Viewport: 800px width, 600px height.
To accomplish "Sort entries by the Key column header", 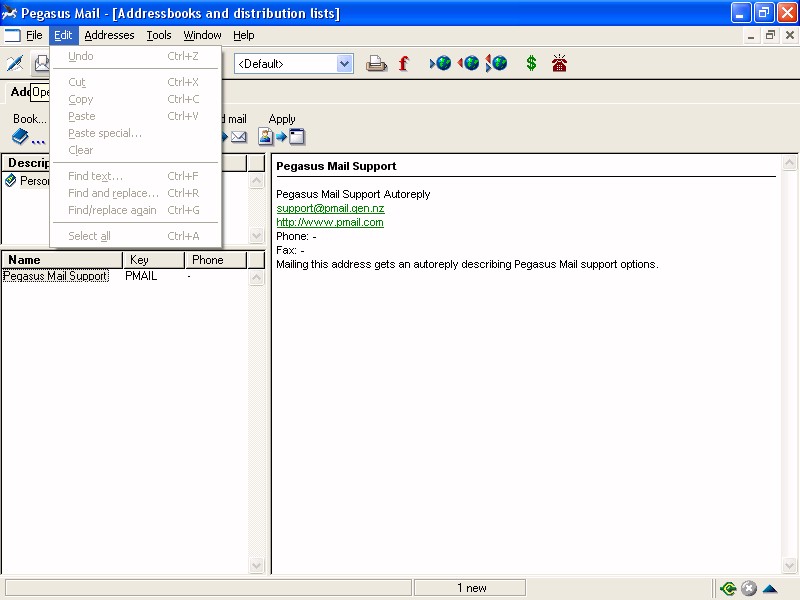I will (154, 260).
